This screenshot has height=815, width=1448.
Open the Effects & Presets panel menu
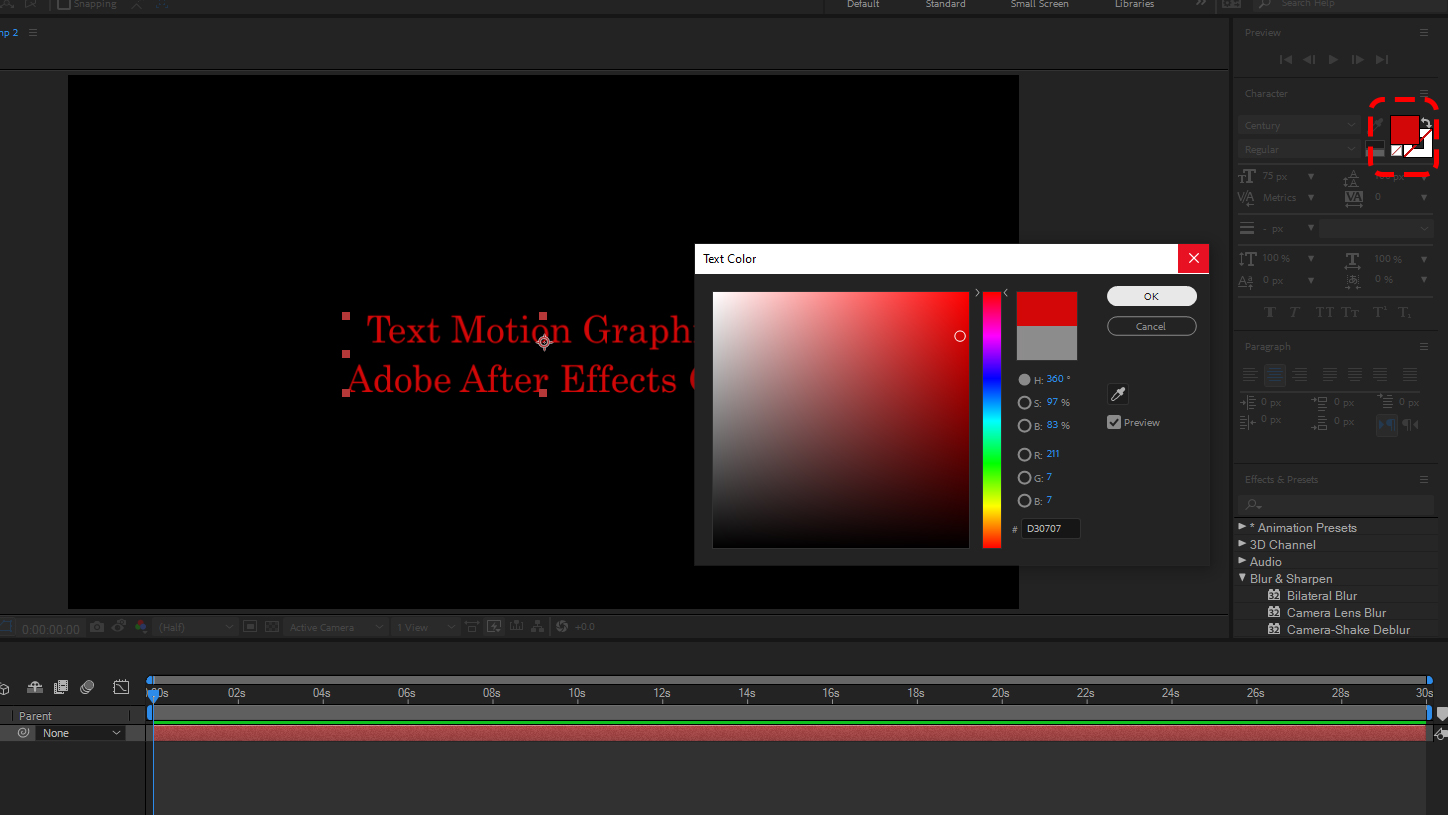click(1424, 479)
